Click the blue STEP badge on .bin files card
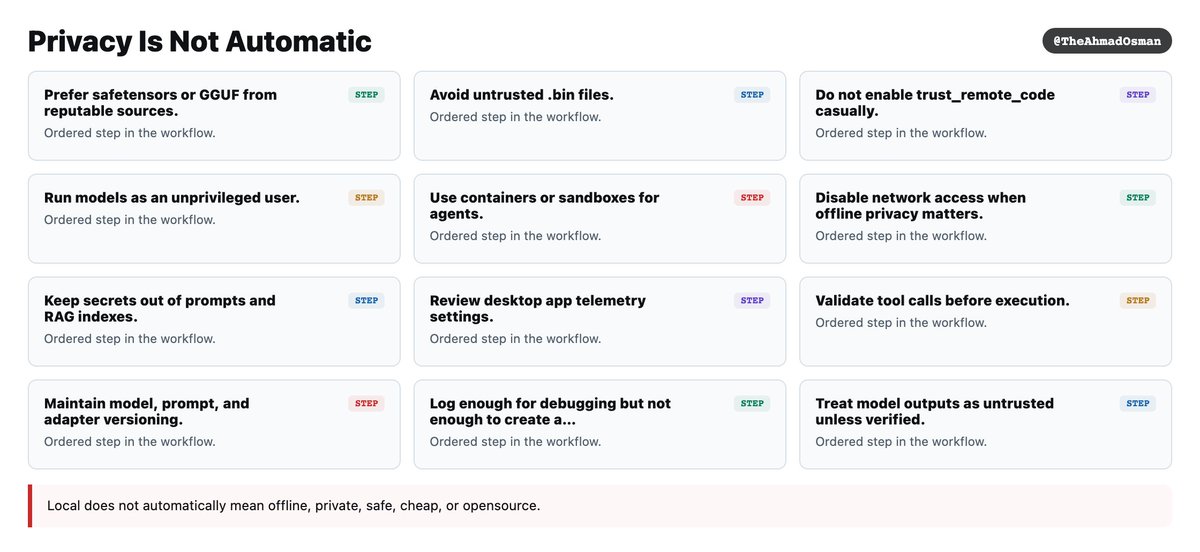This screenshot has width=1200, height=552. [x=752, y=95]
